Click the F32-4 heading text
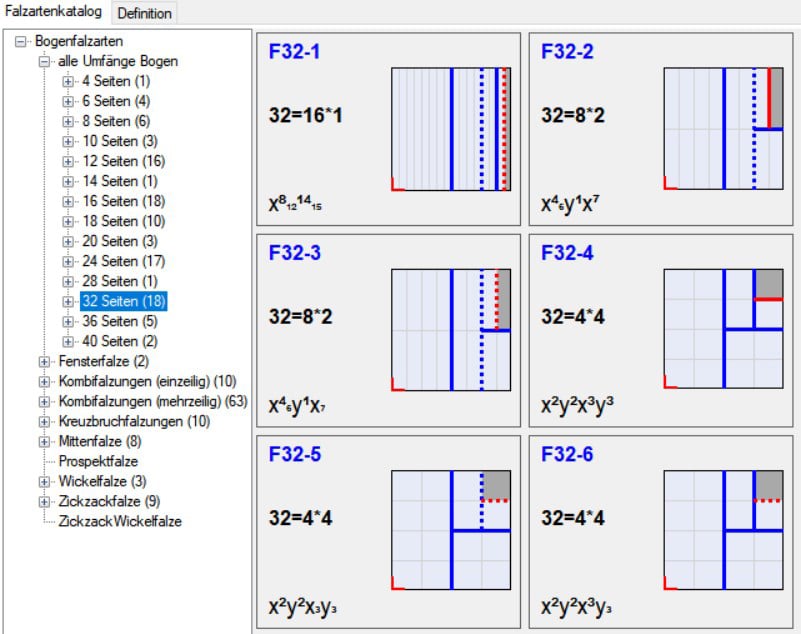Image resolution: width=801 pixels, height=634 pixels. [567, 253]
